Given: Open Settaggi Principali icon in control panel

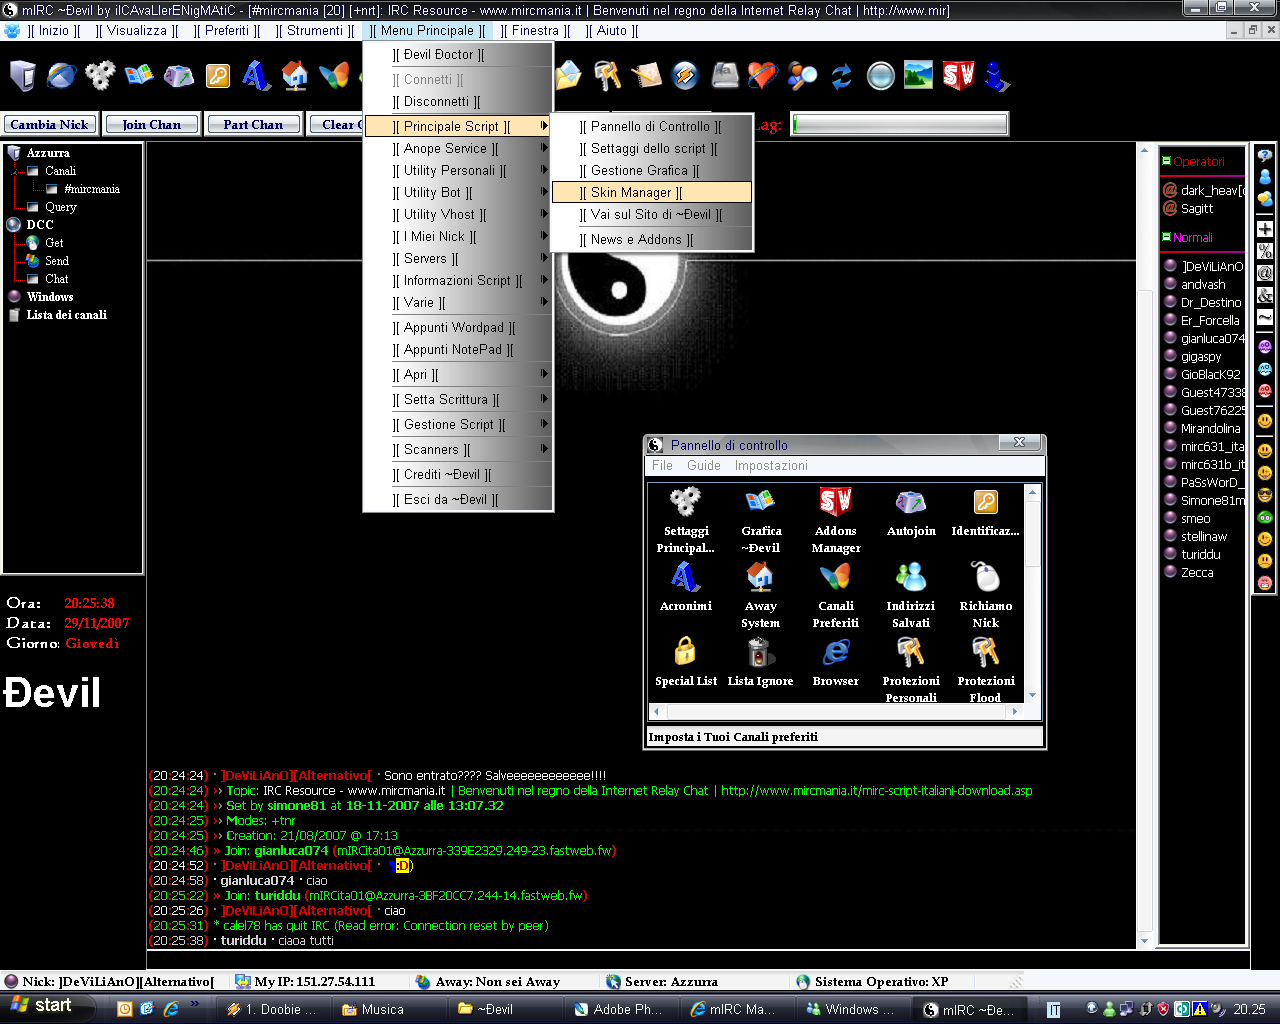Looking at the screenshot, I should pos(686,502).
